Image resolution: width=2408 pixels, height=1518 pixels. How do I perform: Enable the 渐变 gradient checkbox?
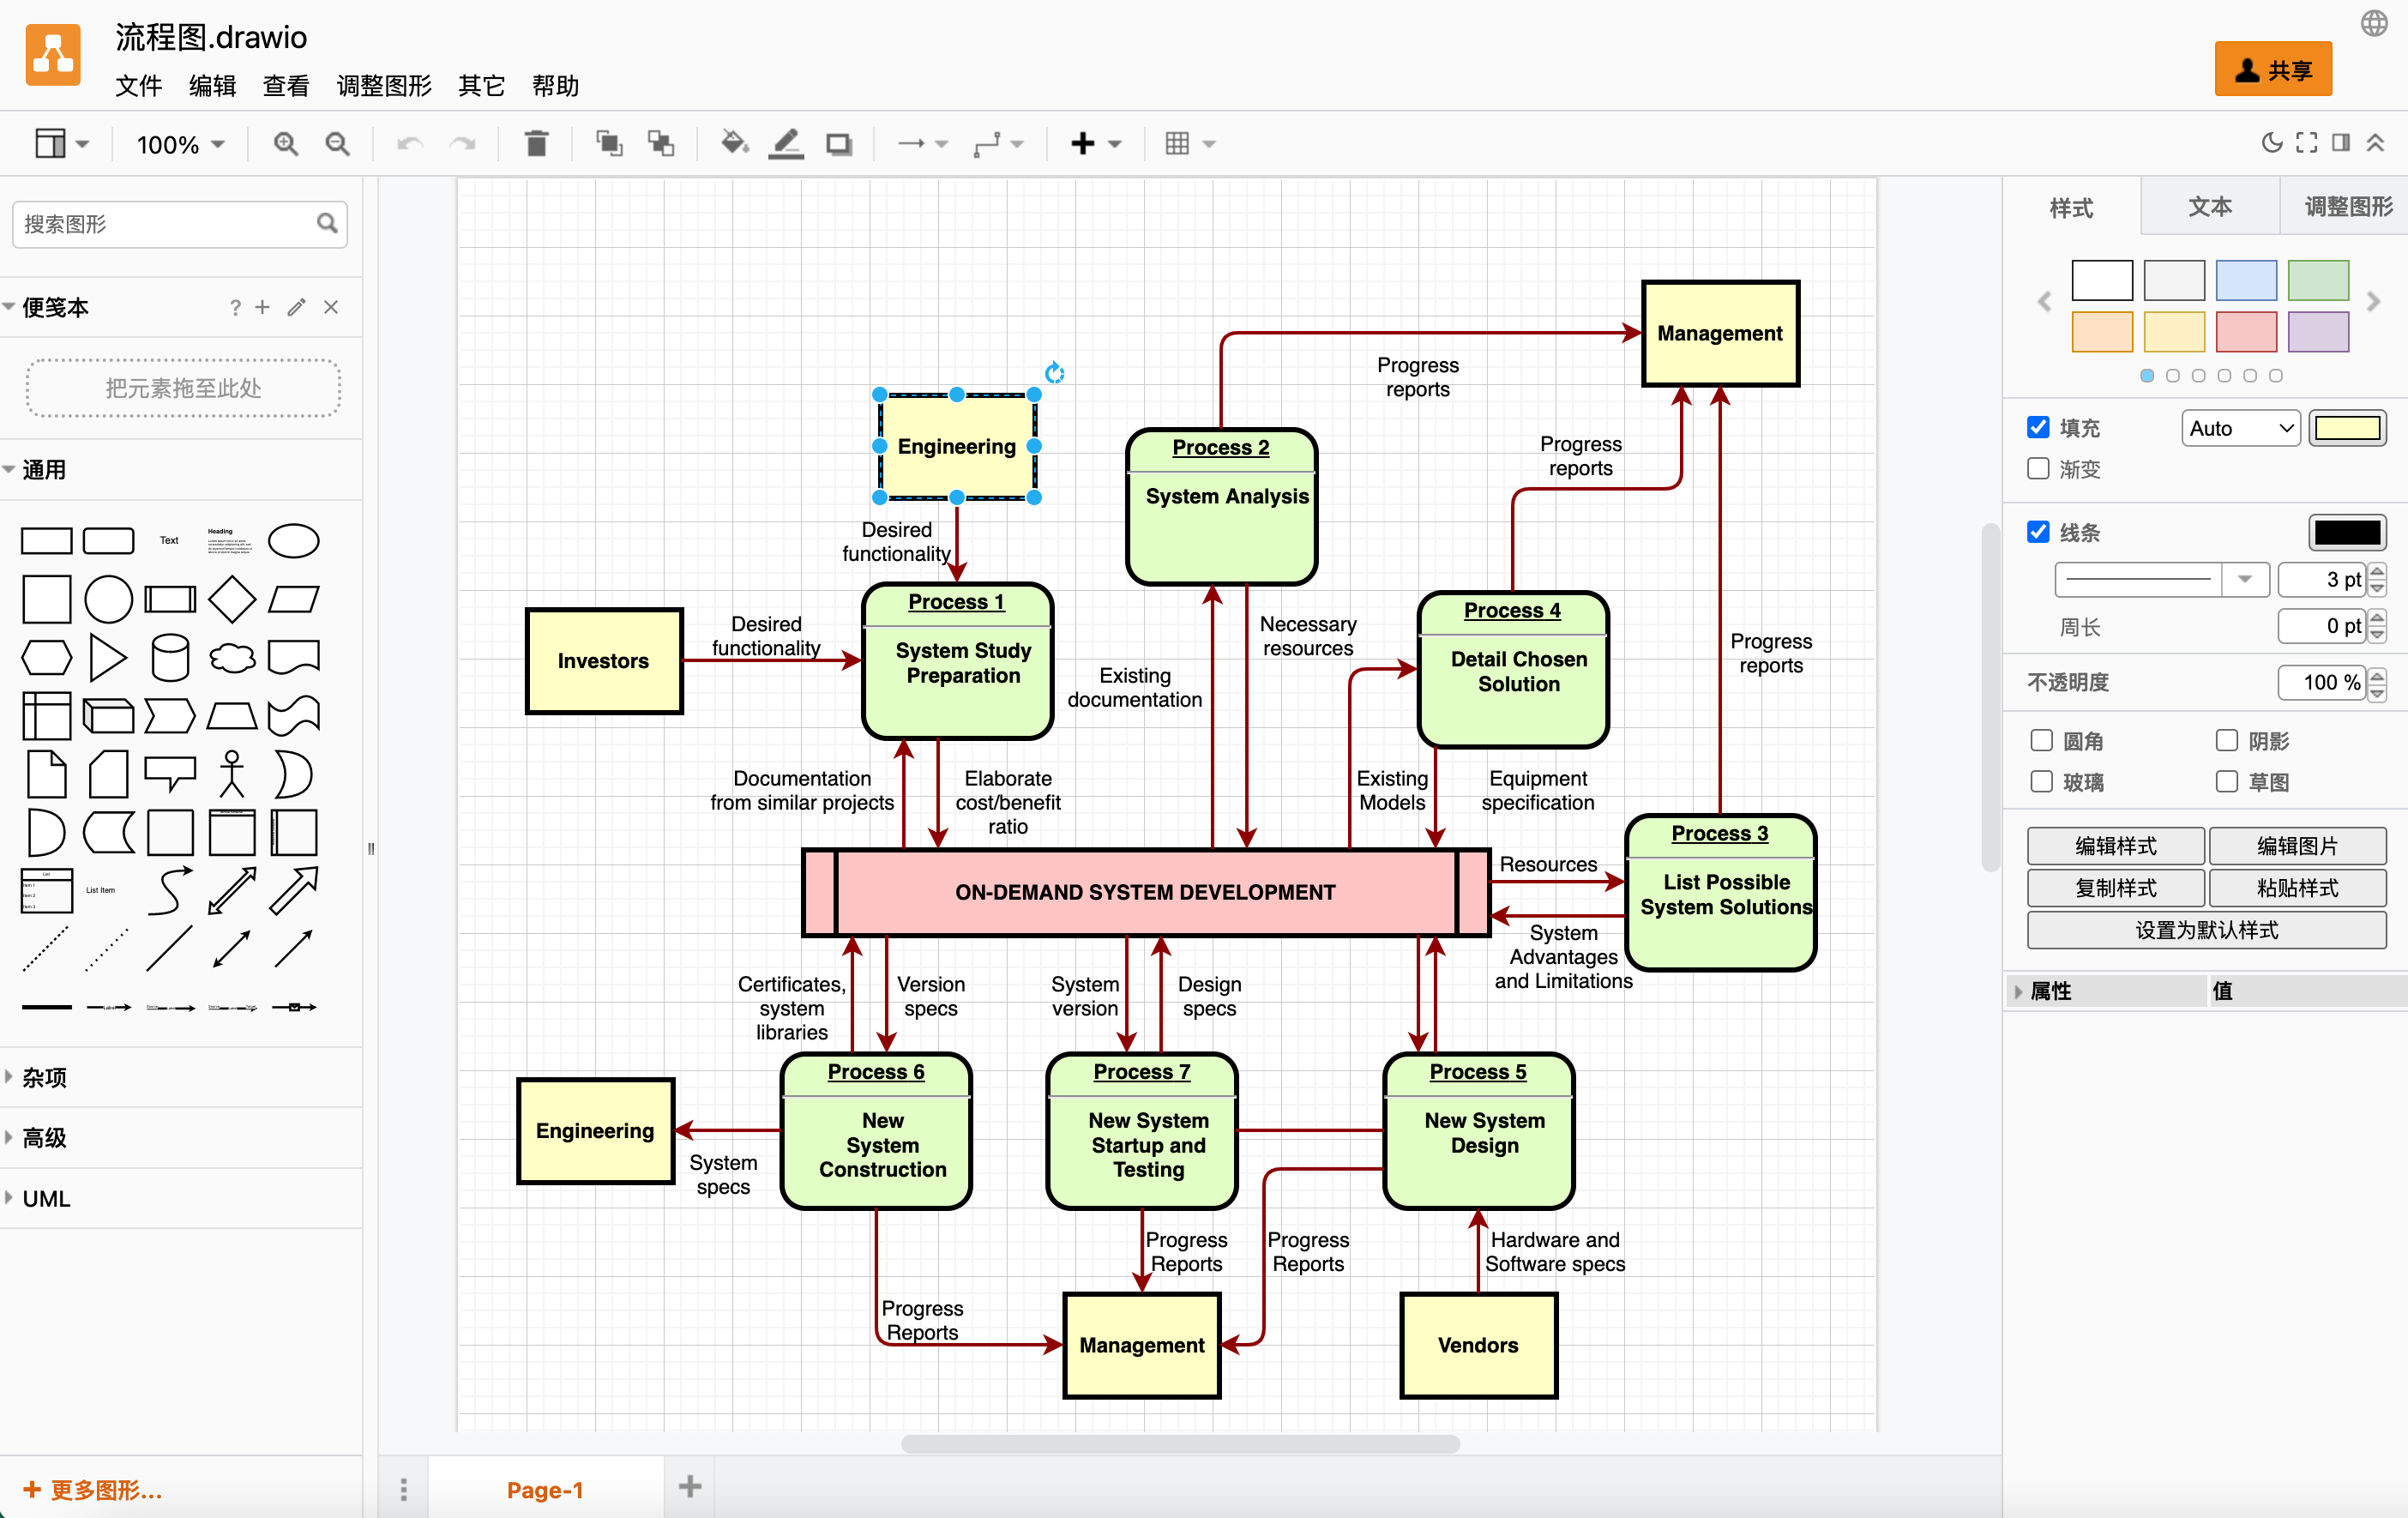[x=2038, y=469]
